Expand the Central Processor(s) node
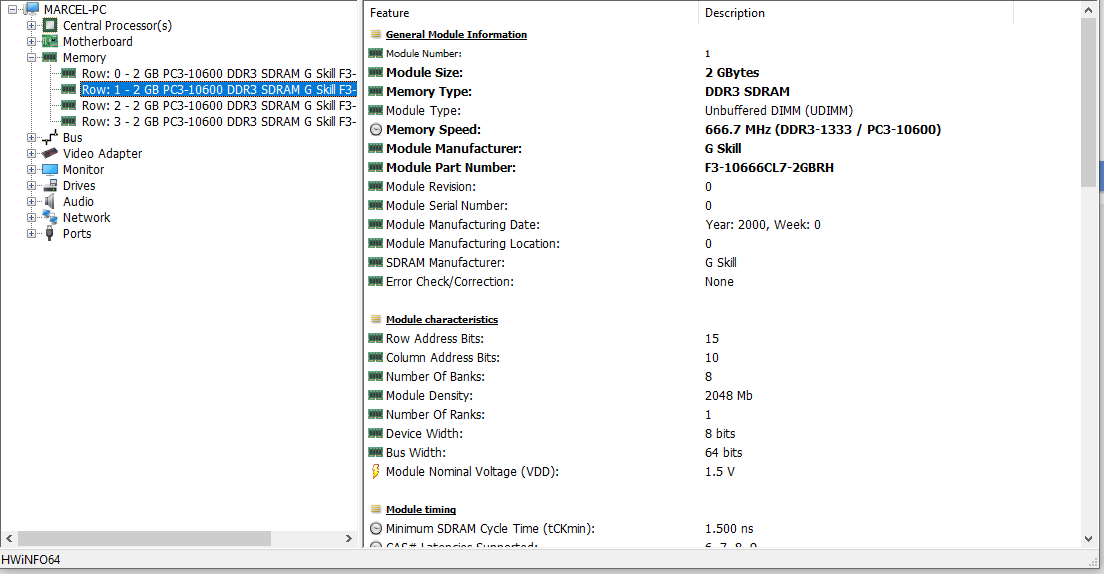 click(31, 25)
